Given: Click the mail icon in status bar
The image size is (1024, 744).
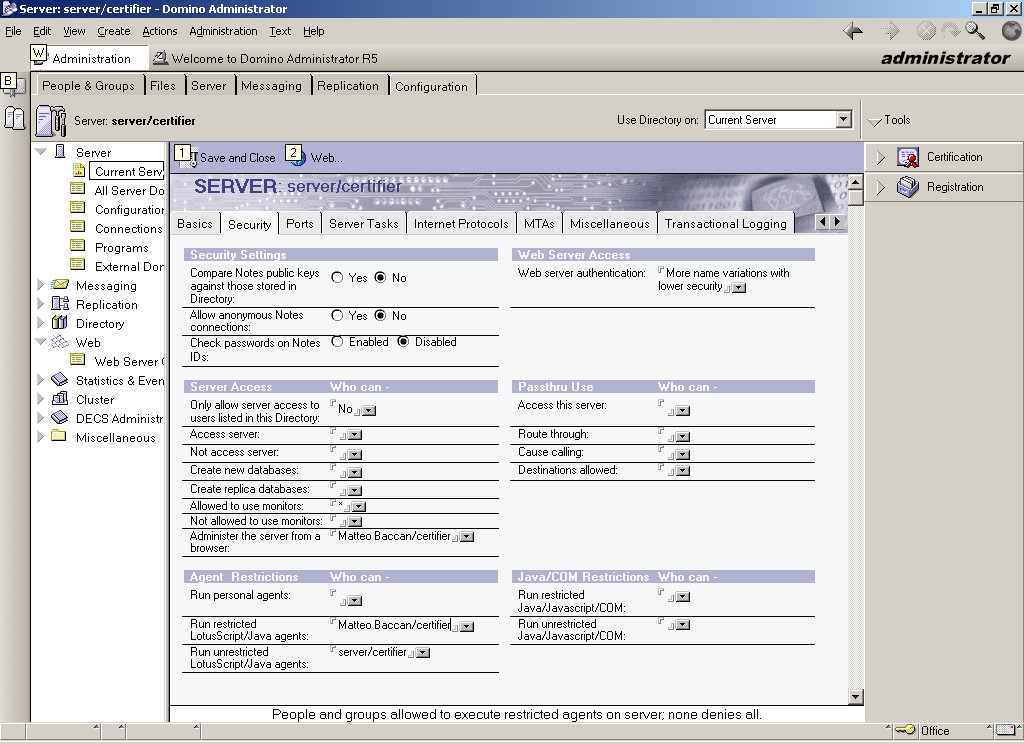Looking at the screenshot, I should click(x=1005, y=730).
